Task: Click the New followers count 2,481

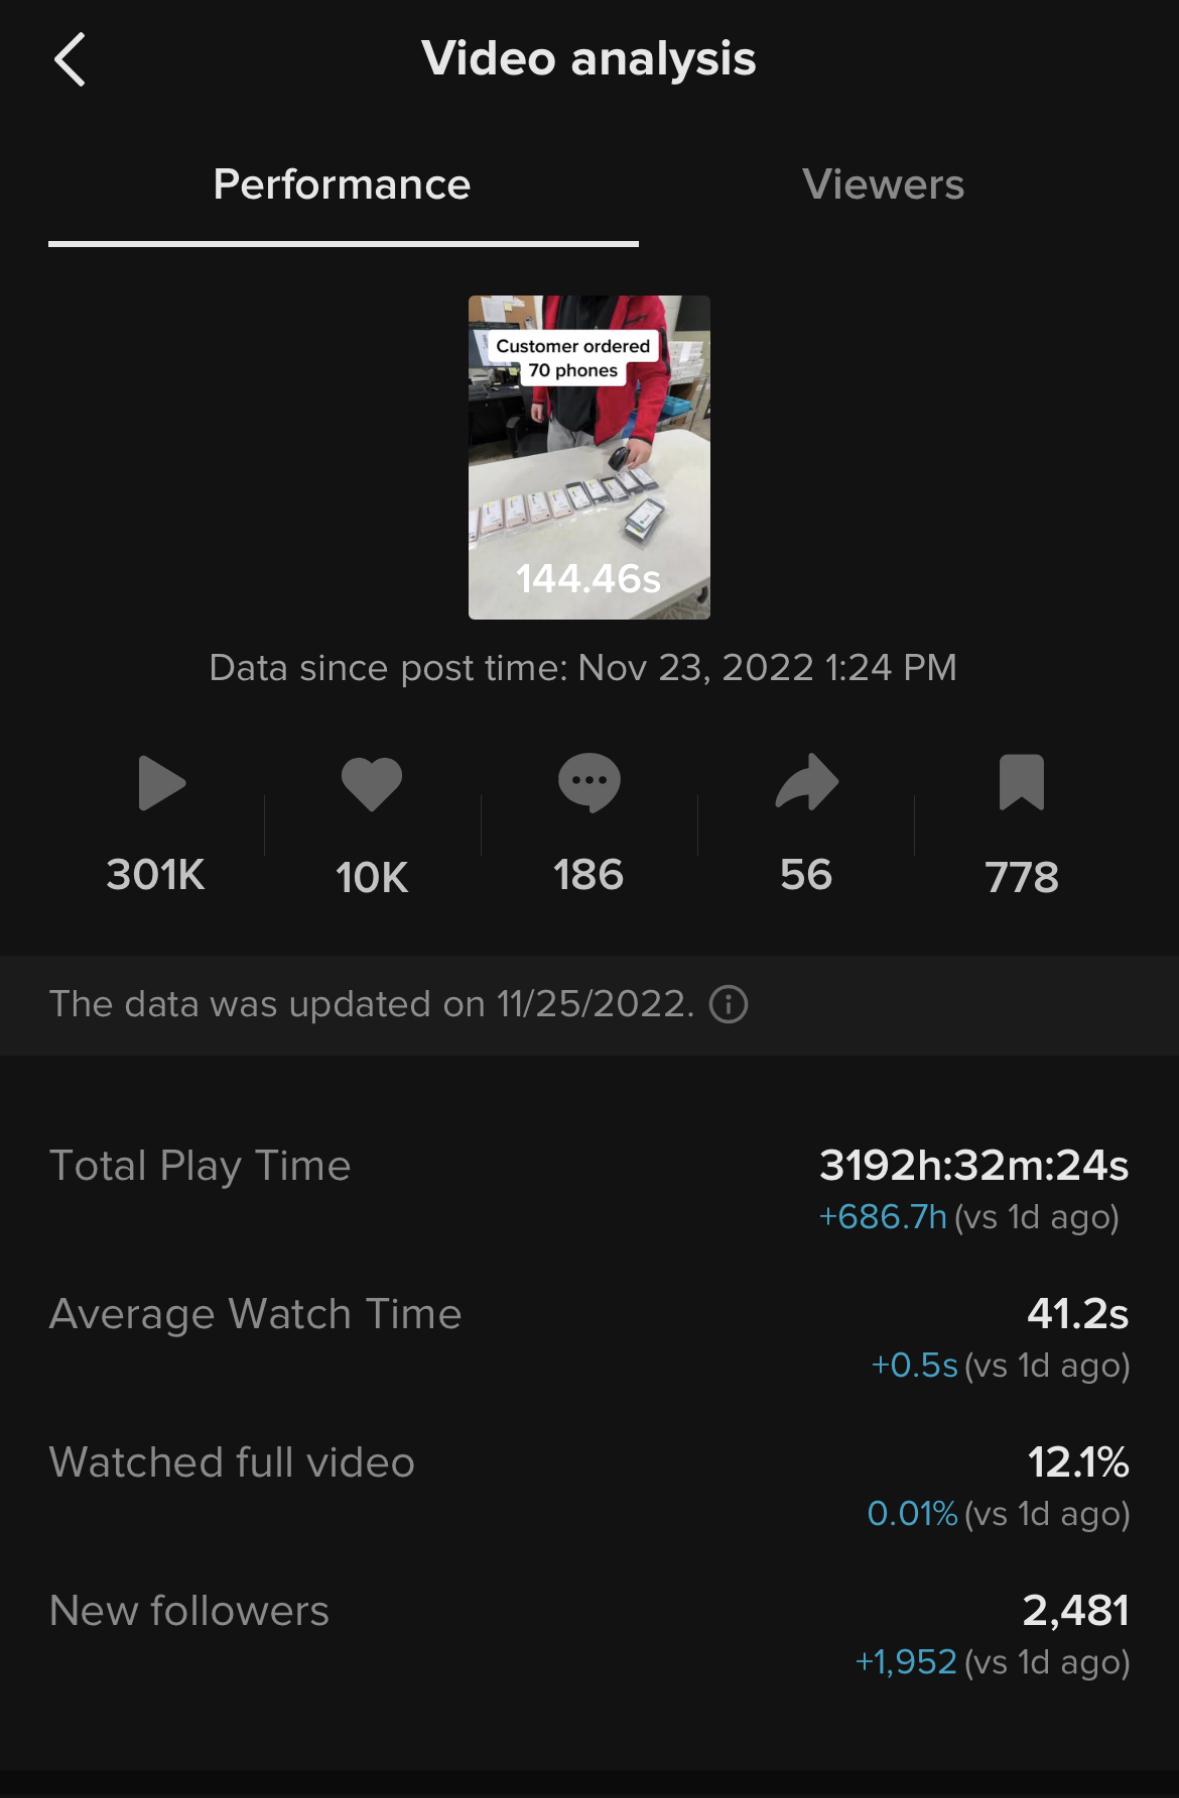Action: point(1075,1610)
